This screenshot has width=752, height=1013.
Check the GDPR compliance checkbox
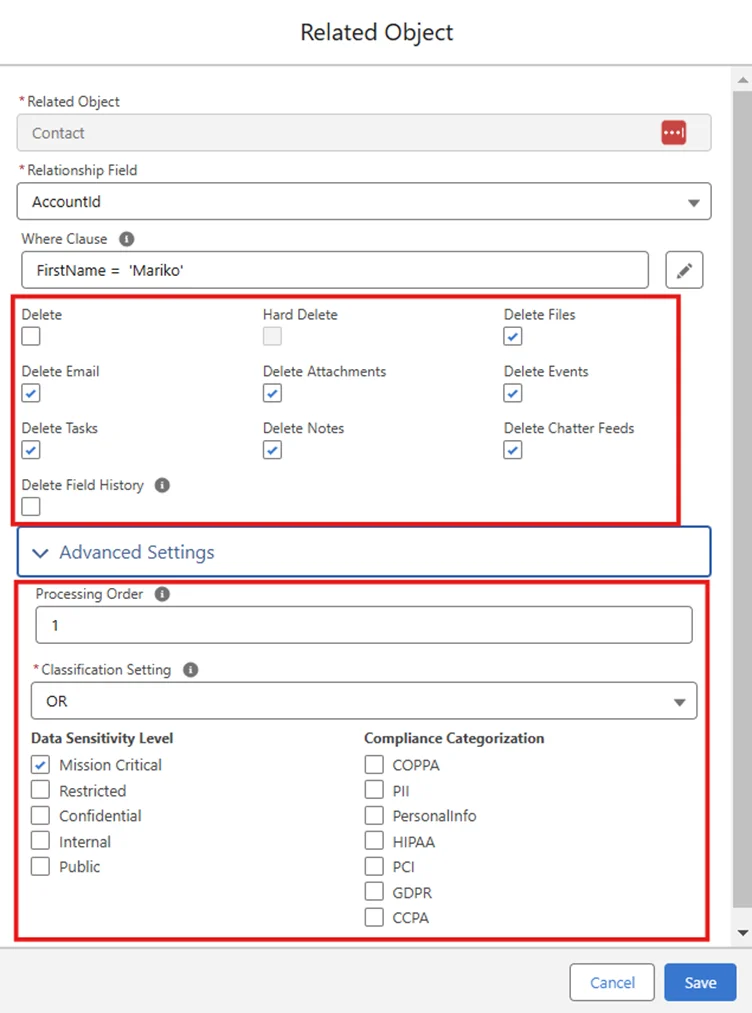point(374,892)
